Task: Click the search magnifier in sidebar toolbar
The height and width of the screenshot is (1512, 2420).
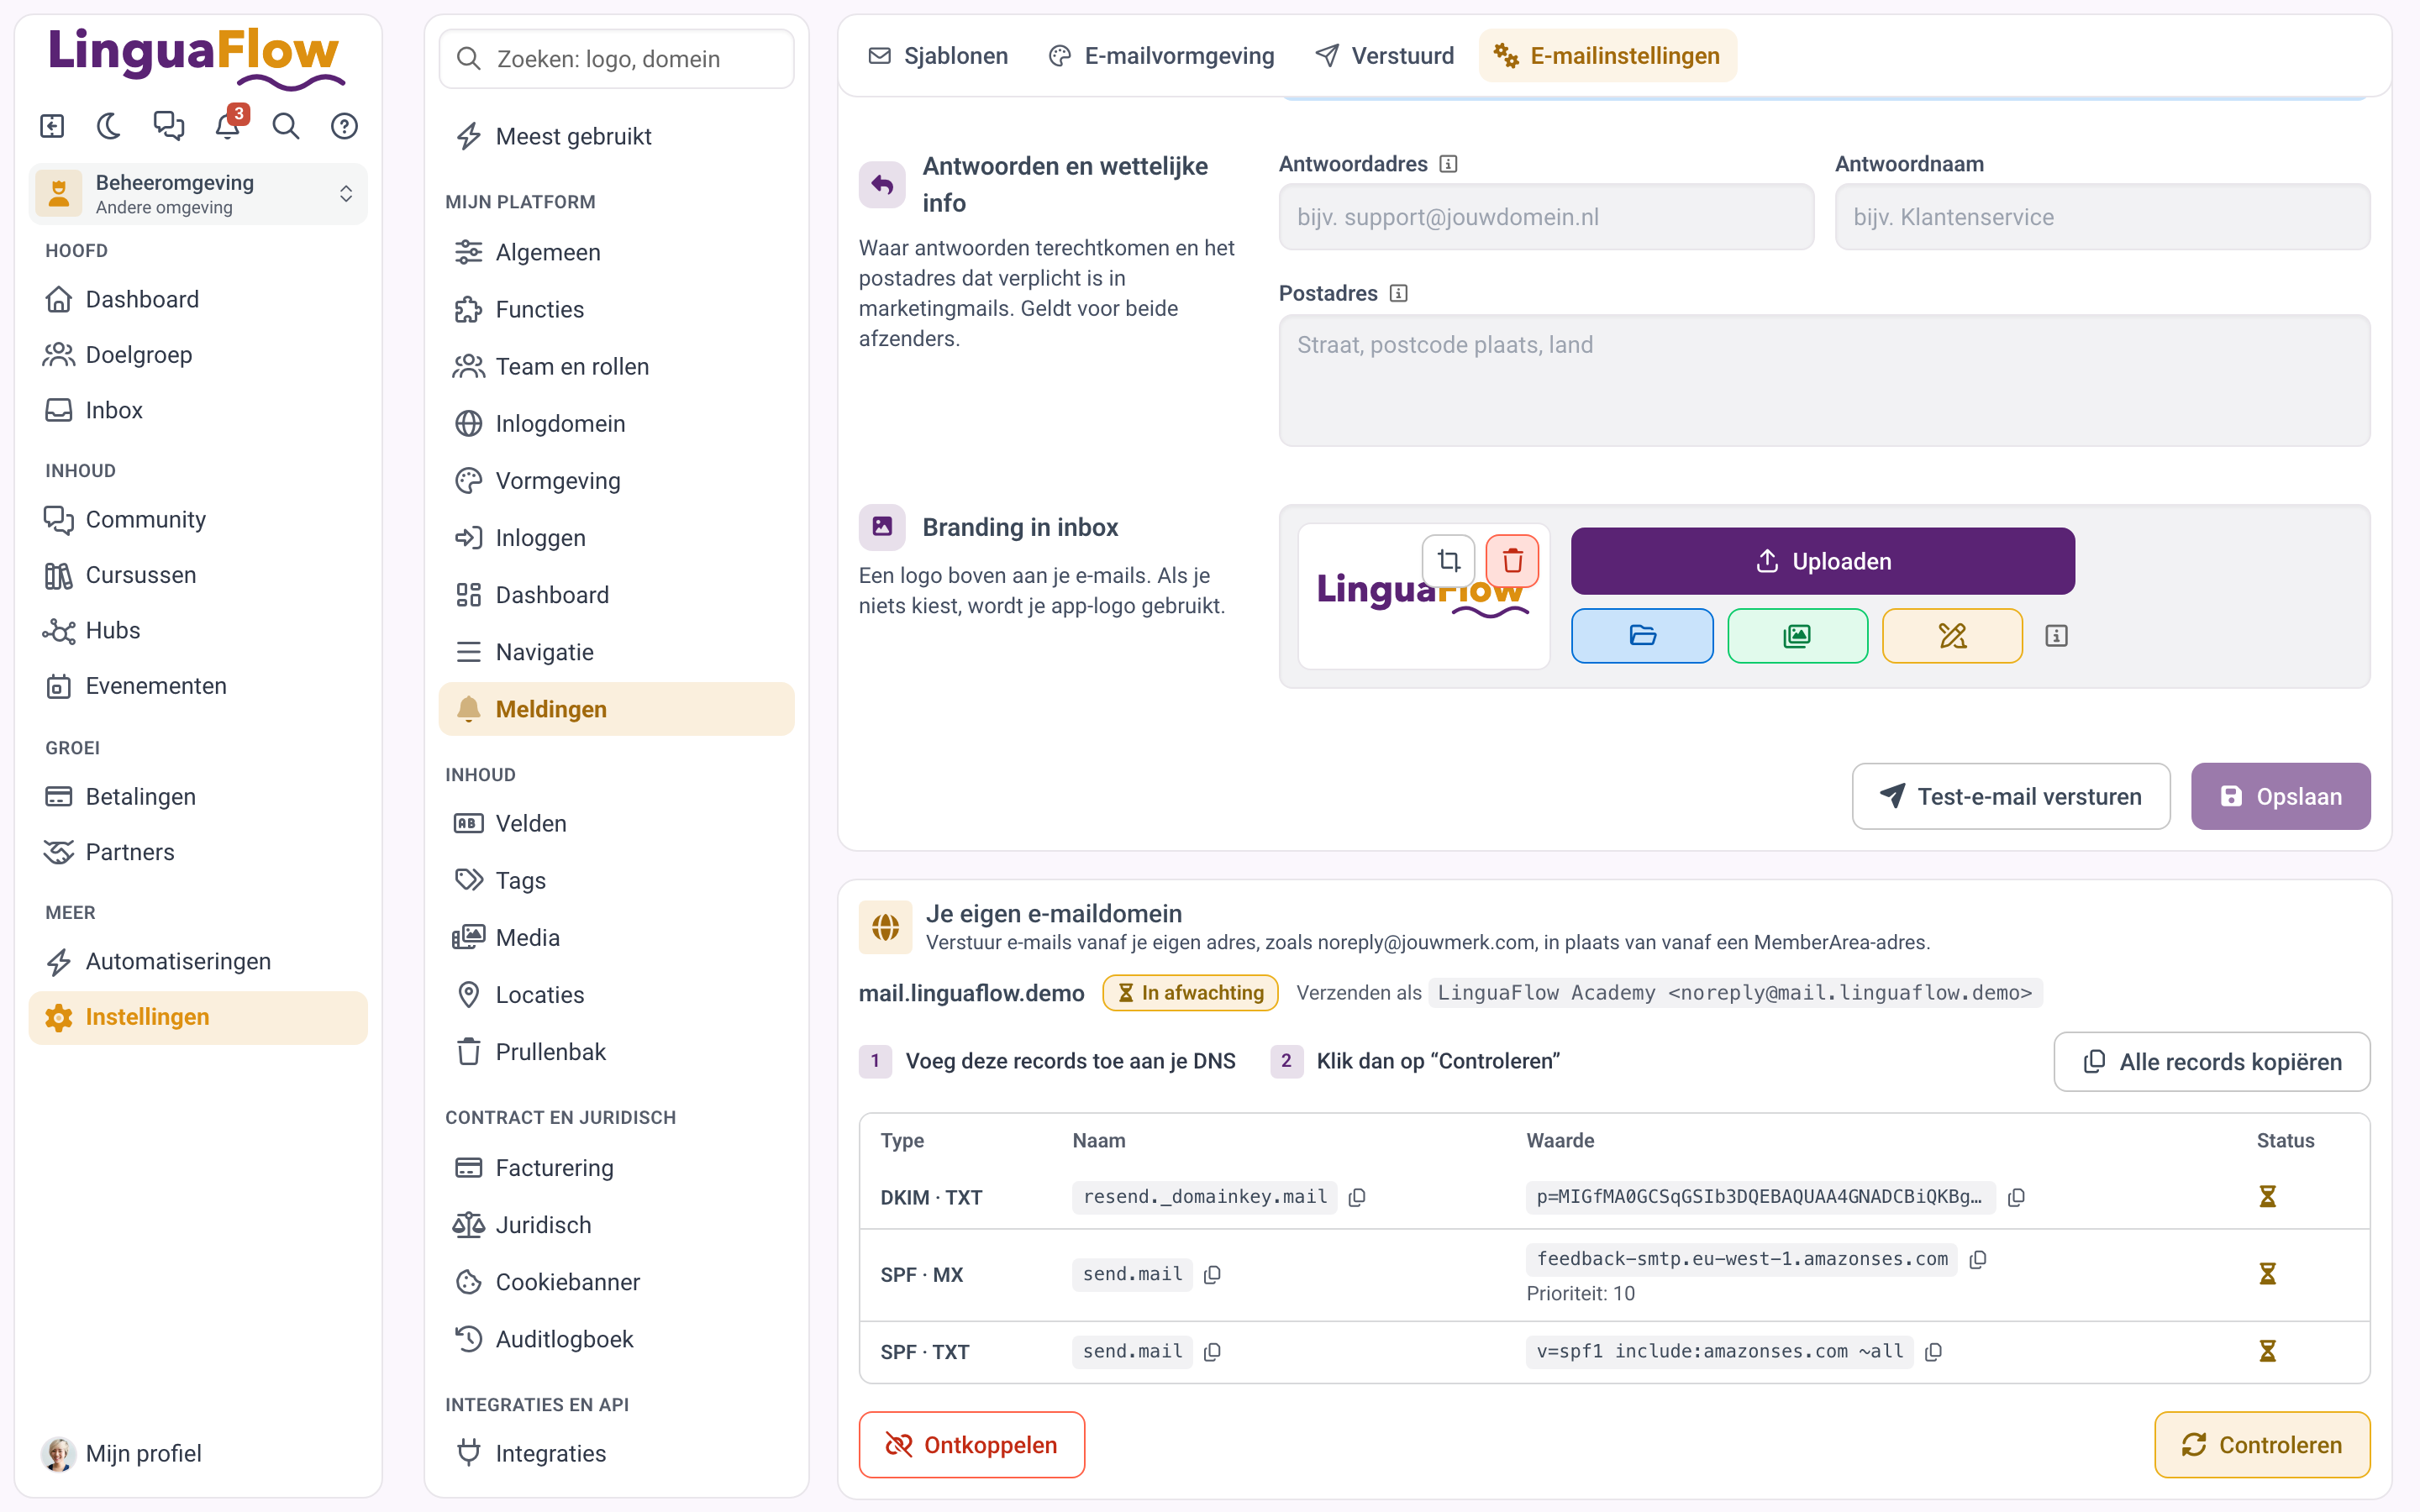Action: pyautogui.click(x=286, y=126)
